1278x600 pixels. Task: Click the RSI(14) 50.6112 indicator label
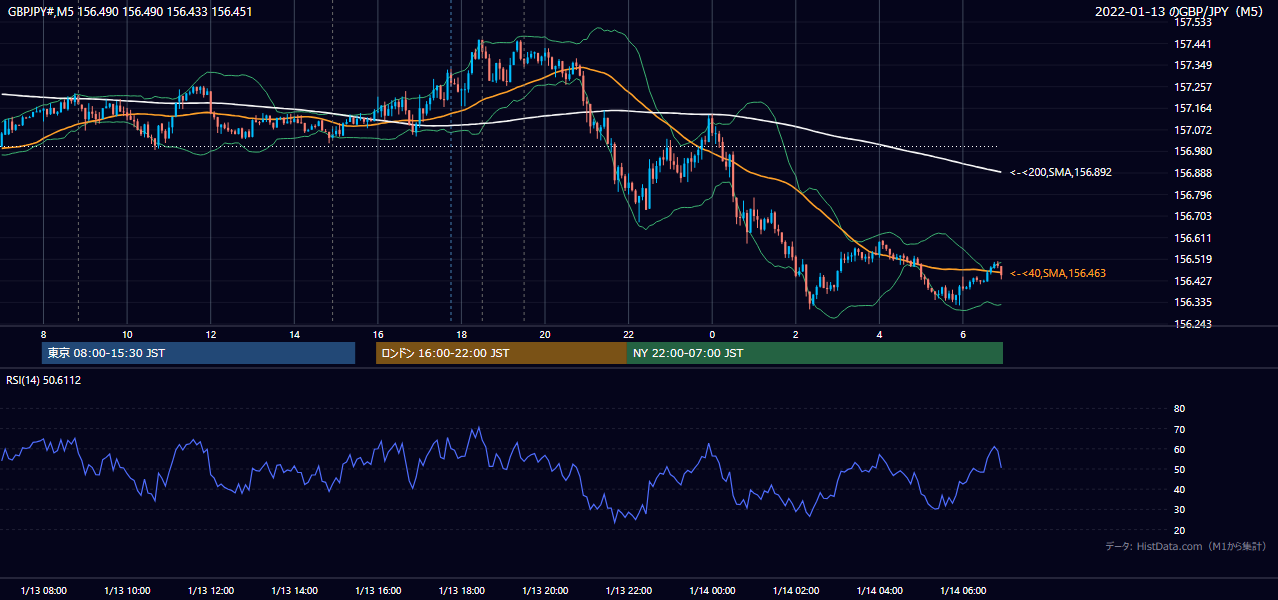point(44,380)
